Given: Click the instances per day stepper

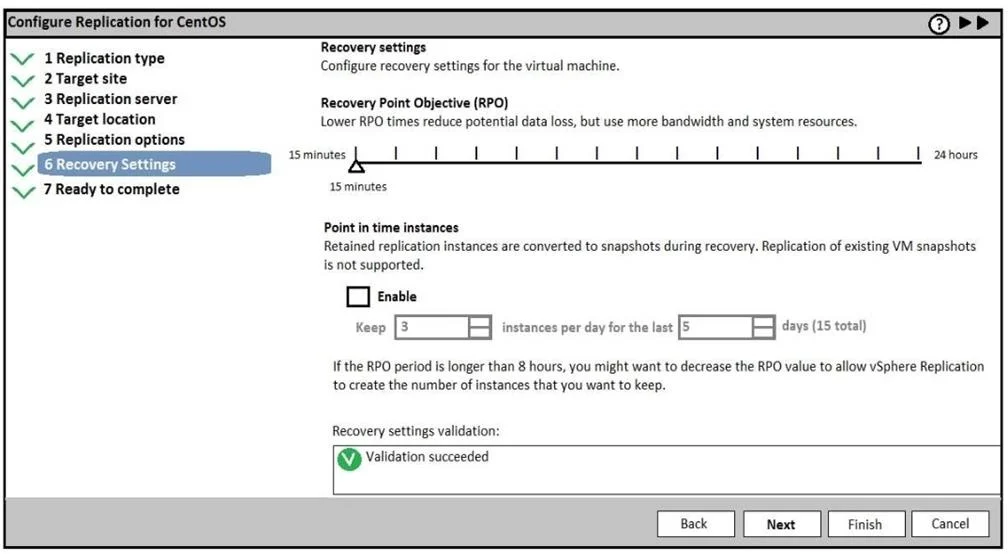Looking at the screenshot, I should (x=480, y=327).
